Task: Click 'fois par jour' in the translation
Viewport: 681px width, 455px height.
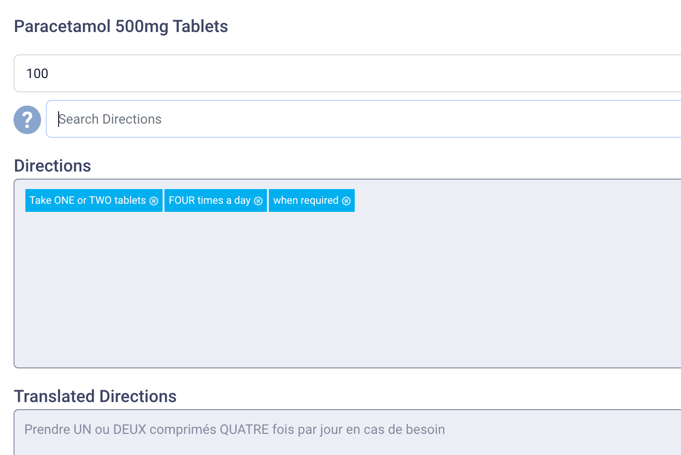Action: click(x=304, y=430)
